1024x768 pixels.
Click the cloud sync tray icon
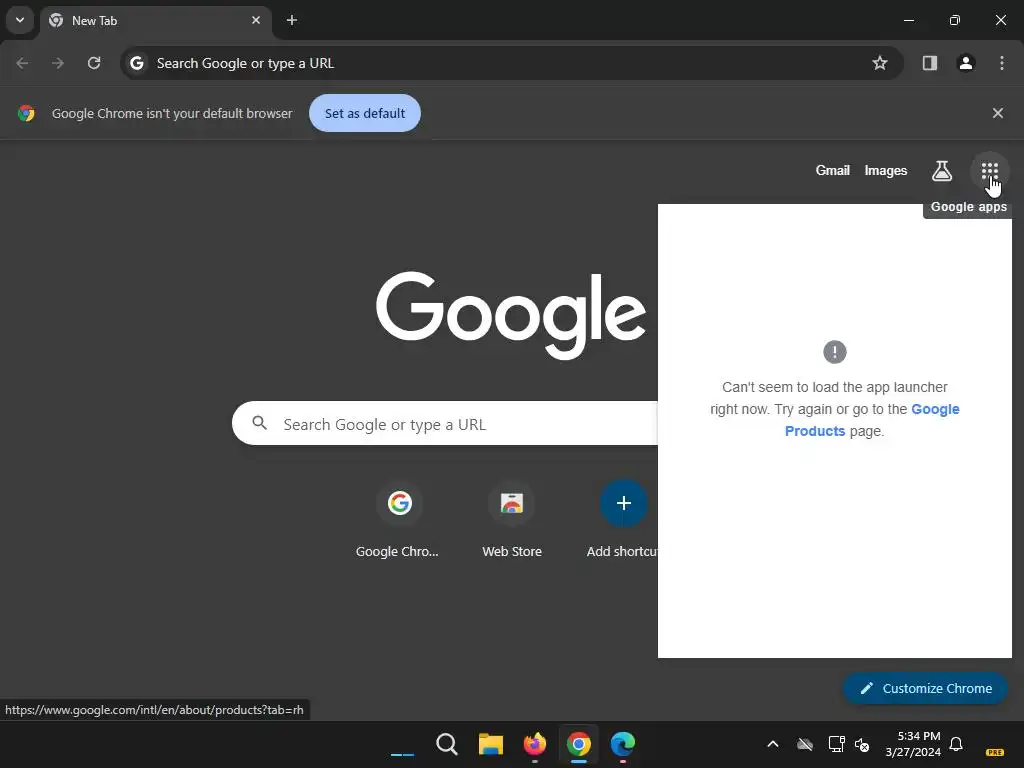805,744
